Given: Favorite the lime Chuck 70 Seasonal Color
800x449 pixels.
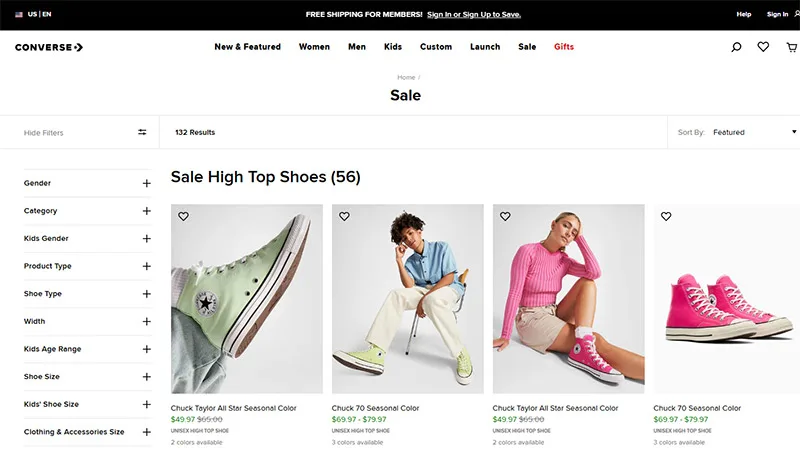Looking at the screenshot, I should [x=344, y=216].
